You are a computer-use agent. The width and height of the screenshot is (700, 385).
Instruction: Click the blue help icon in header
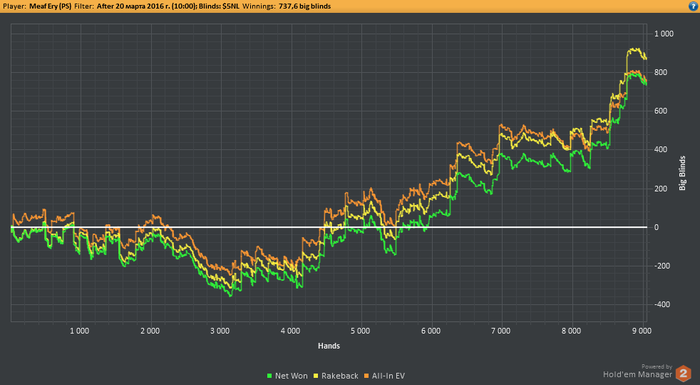694,6
